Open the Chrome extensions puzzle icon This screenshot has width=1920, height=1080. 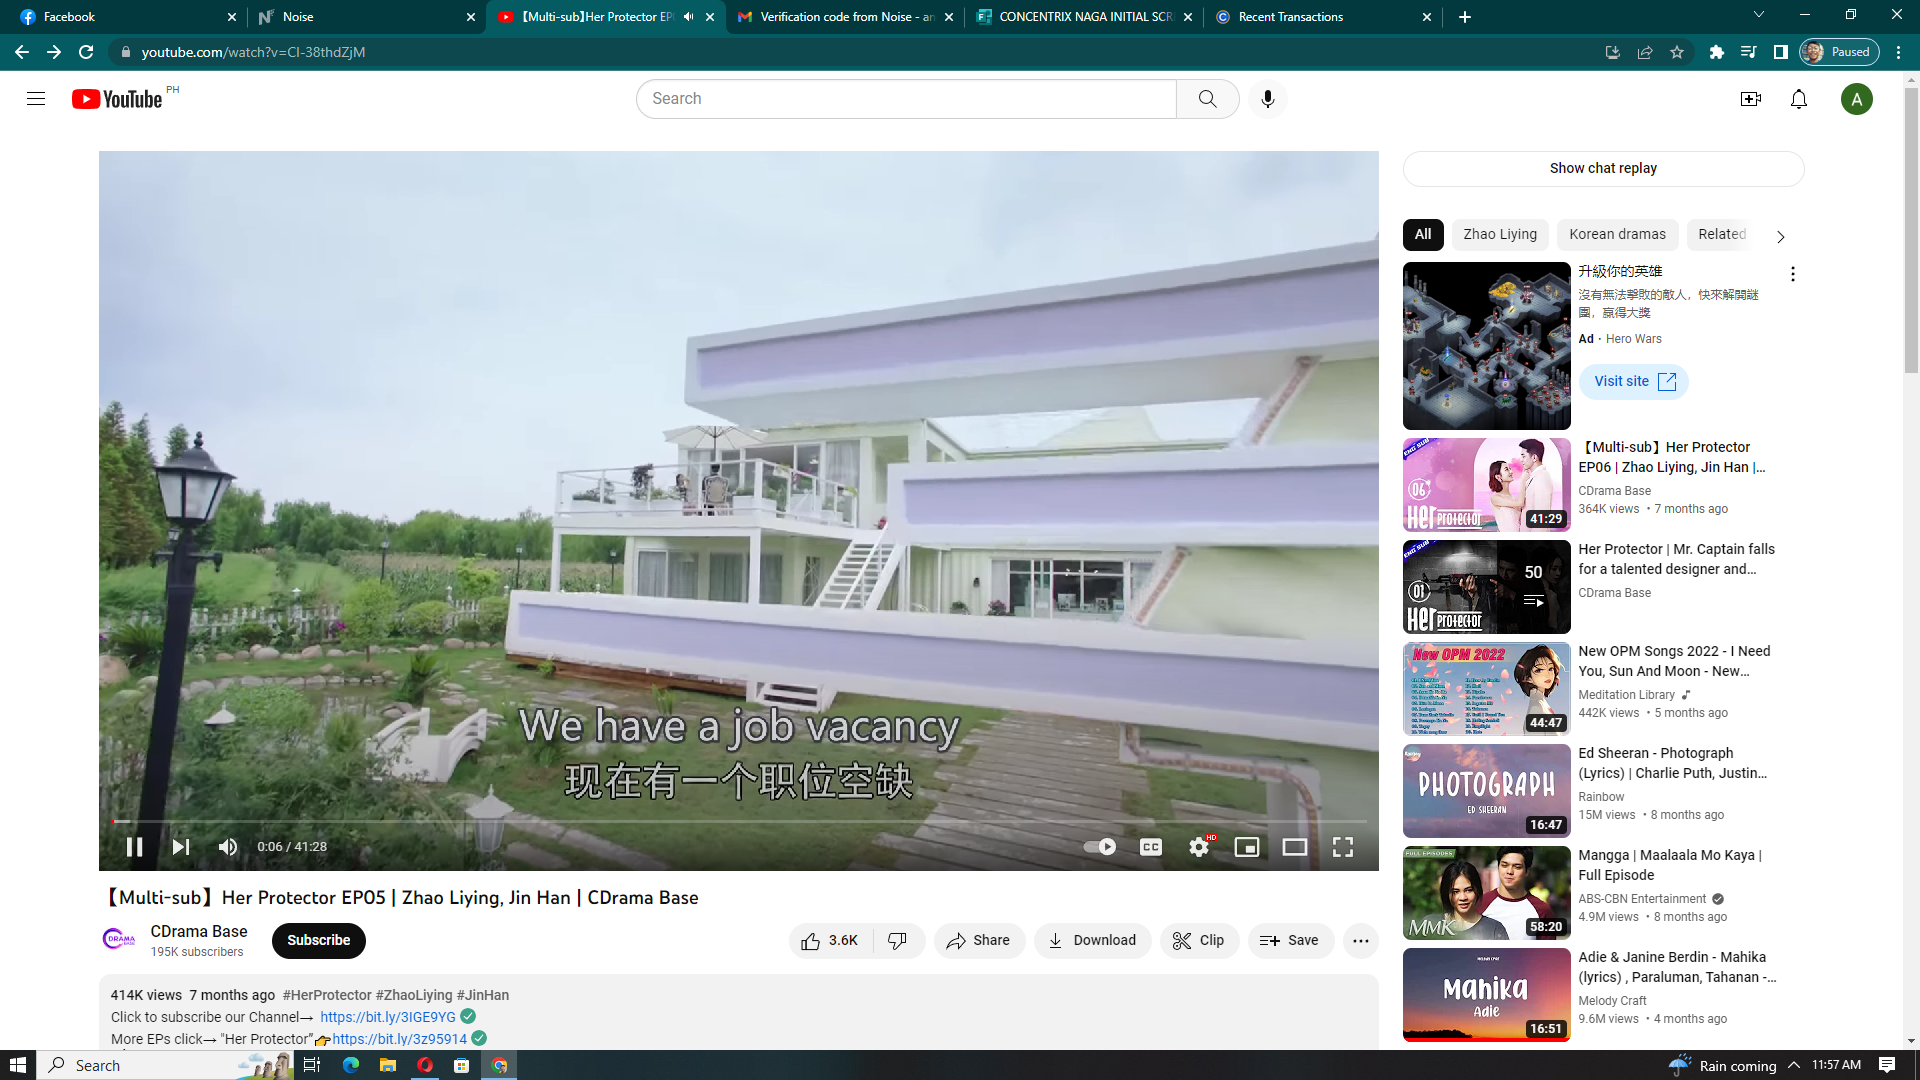[1717, 52]
